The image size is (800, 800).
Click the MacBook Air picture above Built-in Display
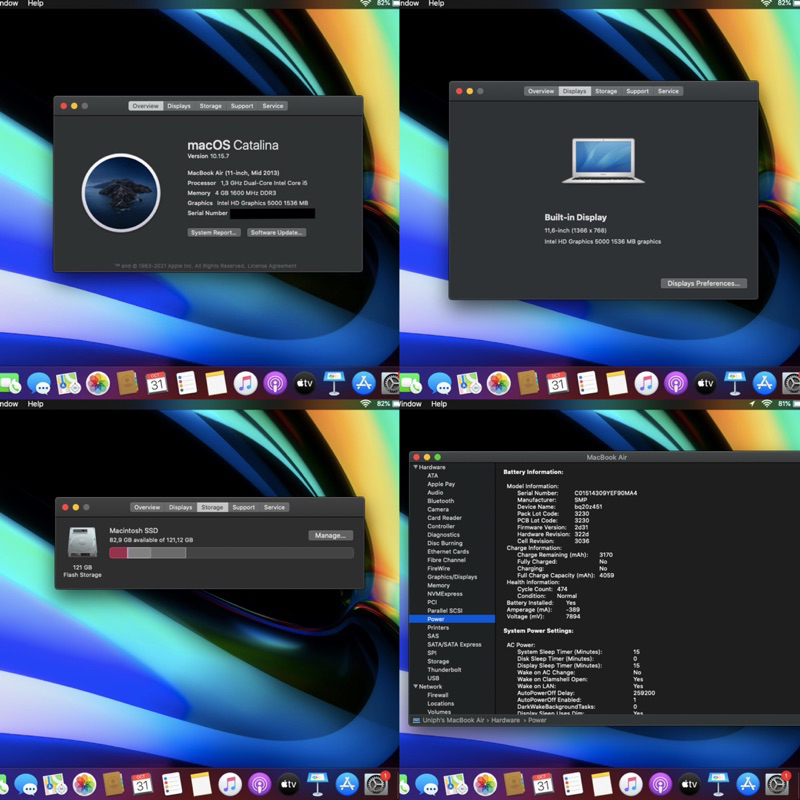tap(598, 160)
